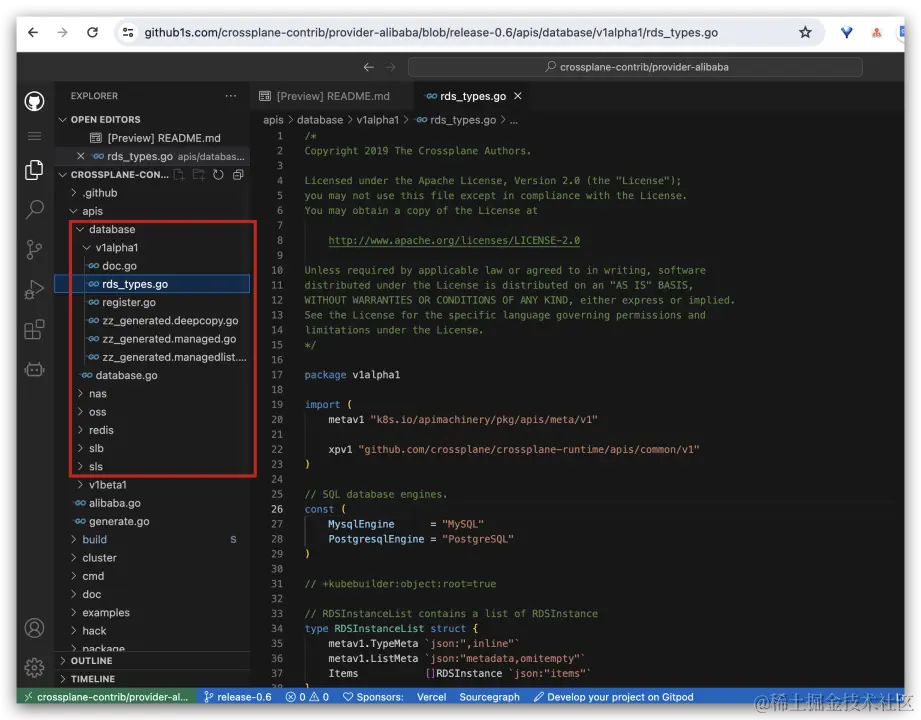The height and width of the screenshot is (720, 921).
Task: Open the Apache license URL link
Action: click(454, 240)
